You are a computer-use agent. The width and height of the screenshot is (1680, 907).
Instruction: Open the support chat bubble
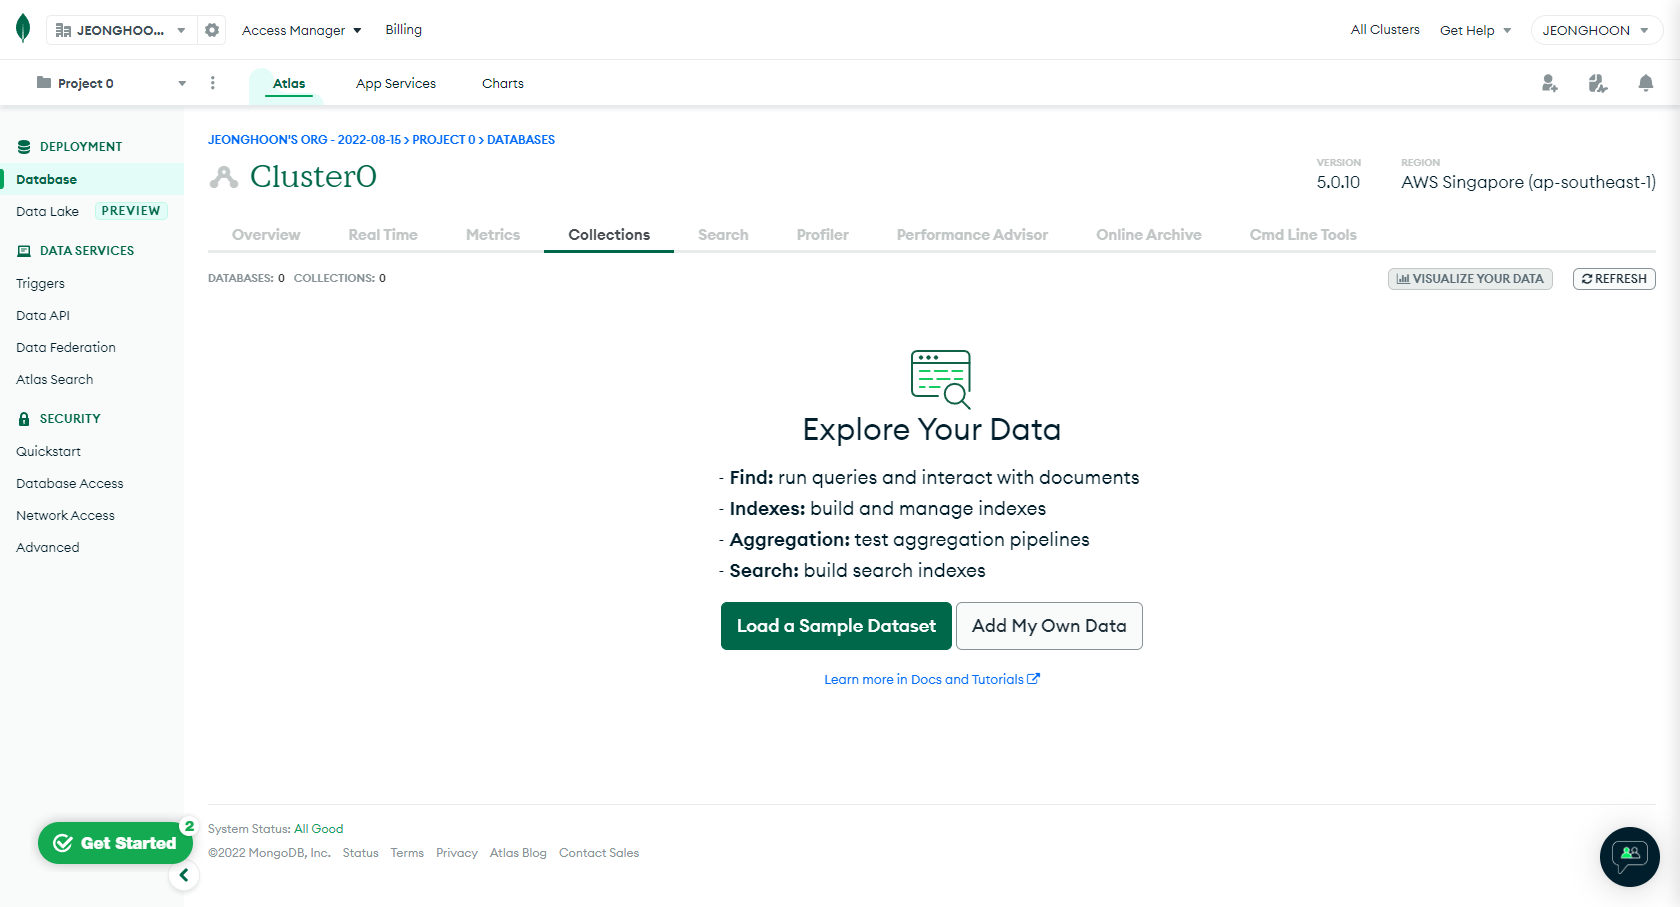tap(1630, 857)
